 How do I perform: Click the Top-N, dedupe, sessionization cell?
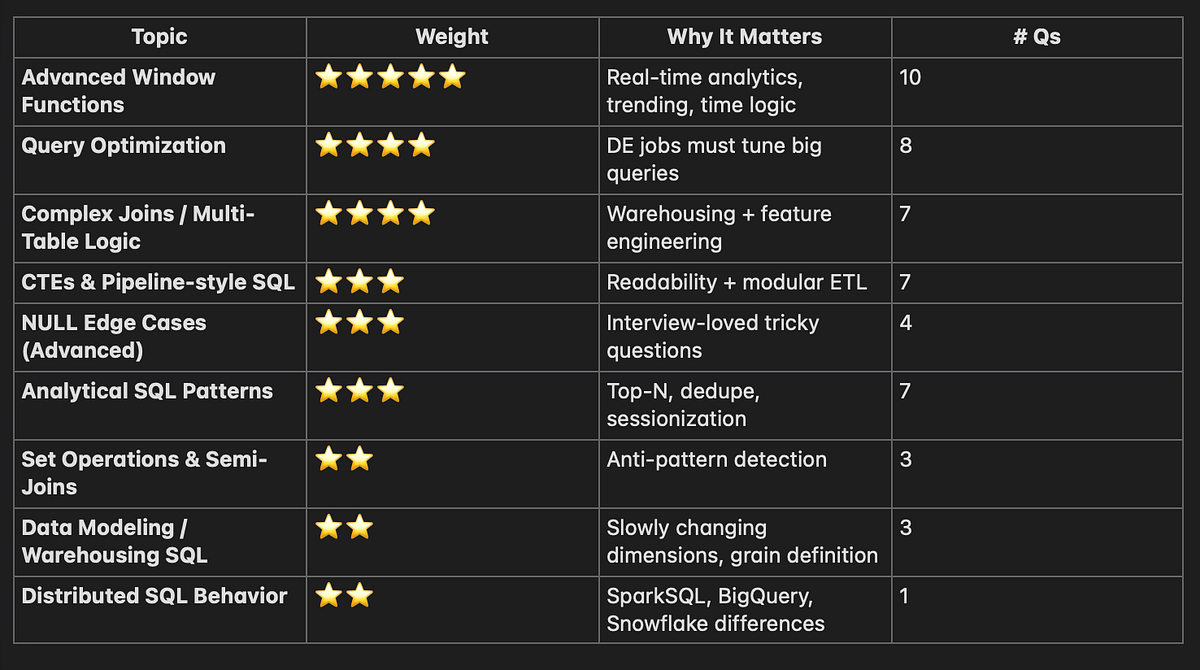745,405
